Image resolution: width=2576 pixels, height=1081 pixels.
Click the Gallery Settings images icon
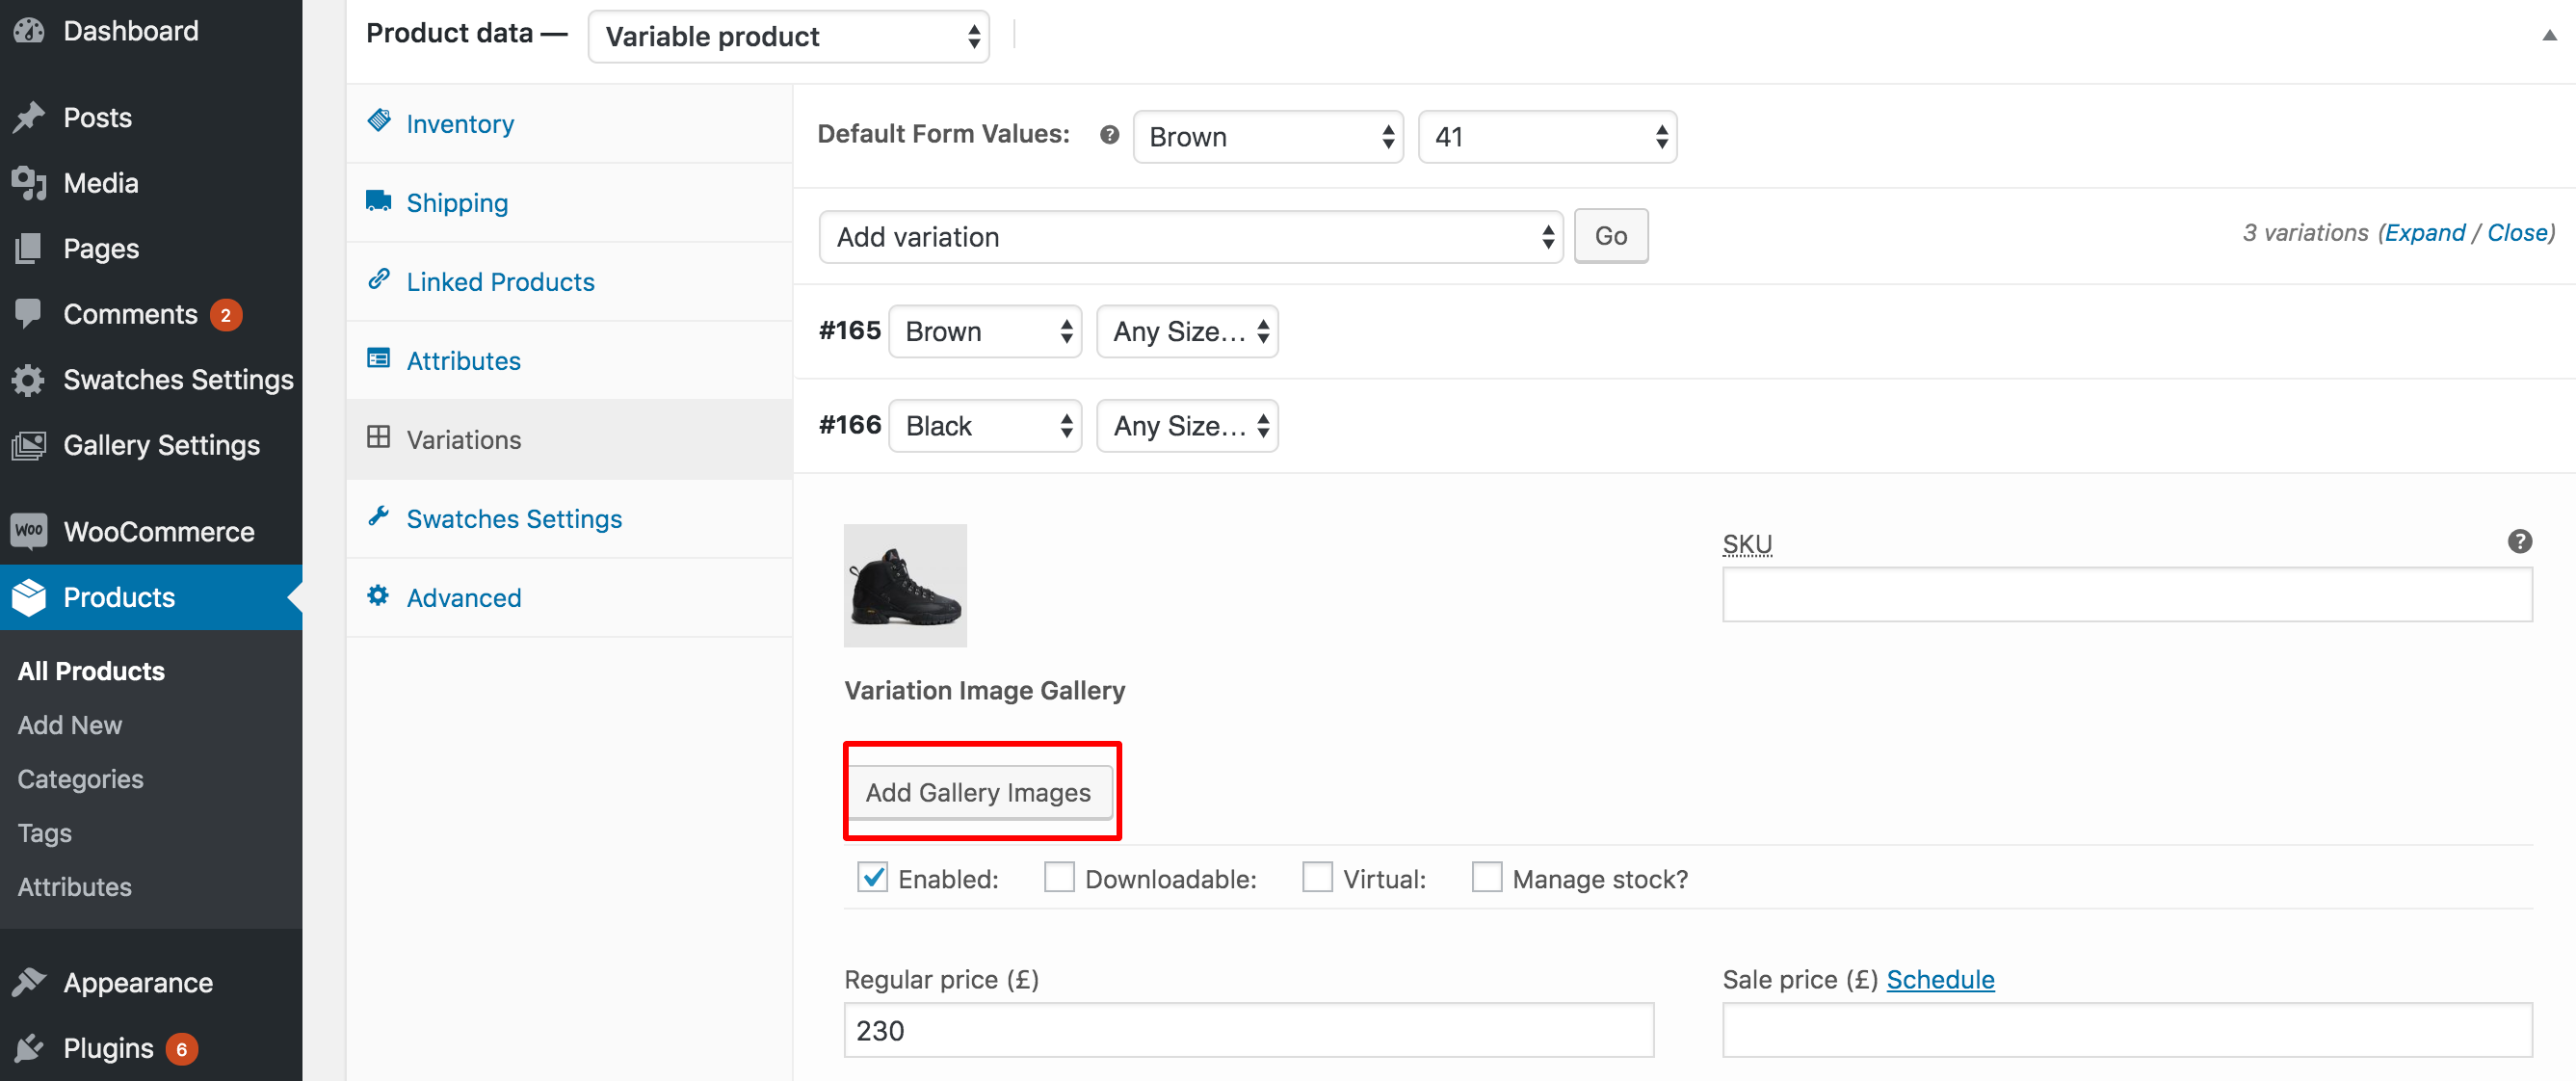pos(29,445)
